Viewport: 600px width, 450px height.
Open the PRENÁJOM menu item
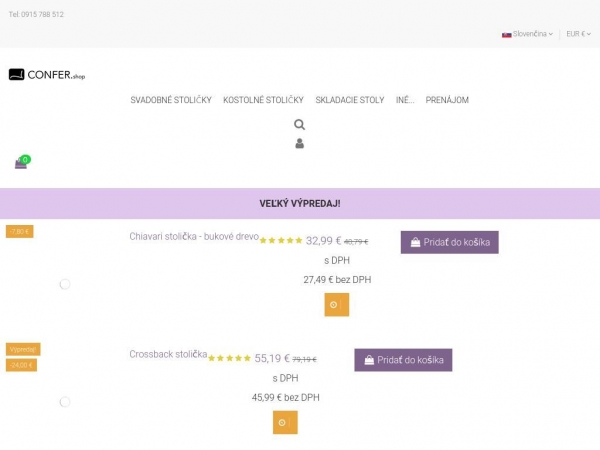point(447,100)
